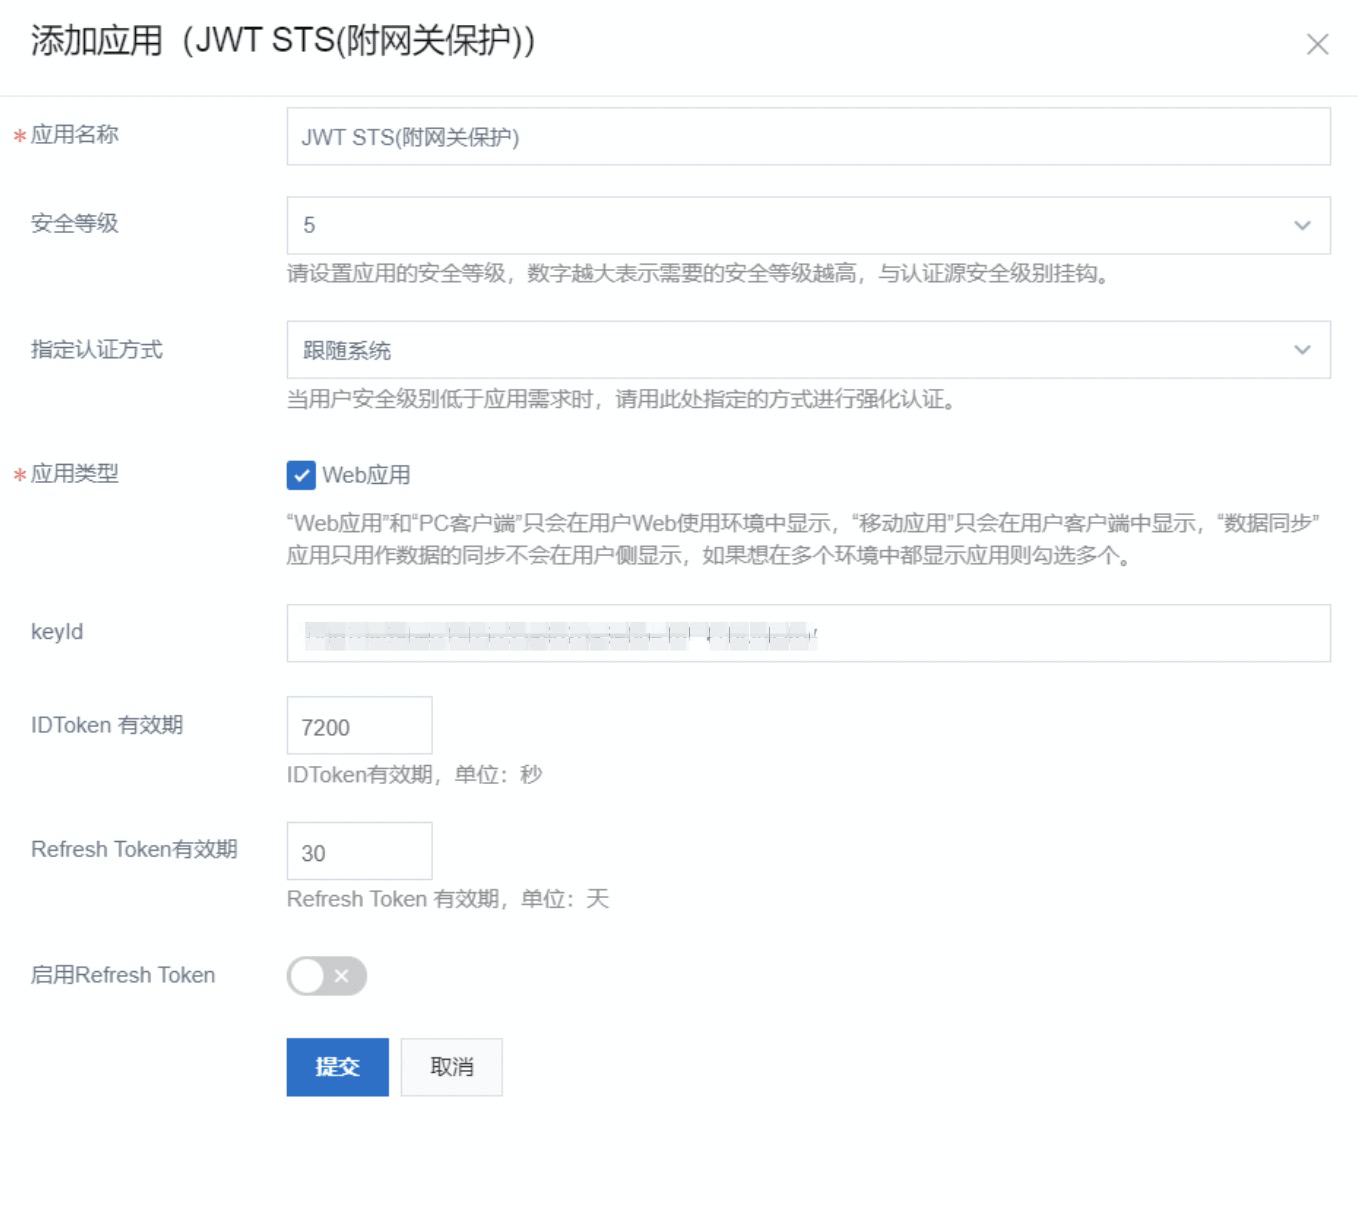
Task: Click the 安全等级 help text description
Action: 699,274
